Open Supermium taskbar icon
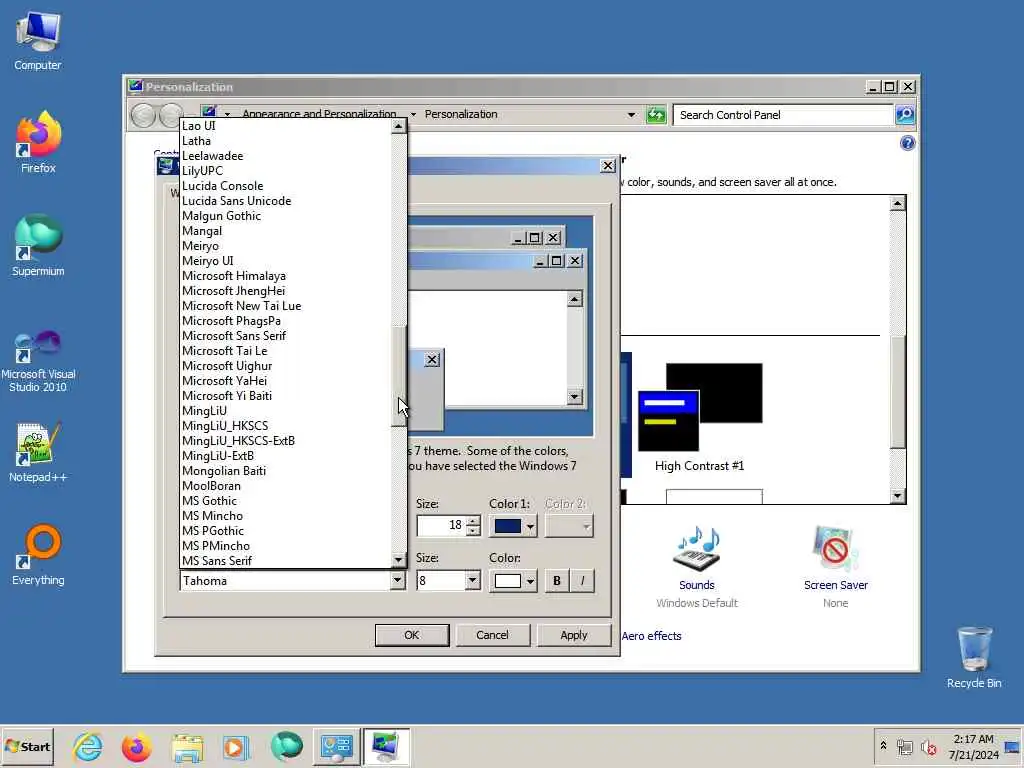This screenshot has height=768, width=1024. click(286, 746)
